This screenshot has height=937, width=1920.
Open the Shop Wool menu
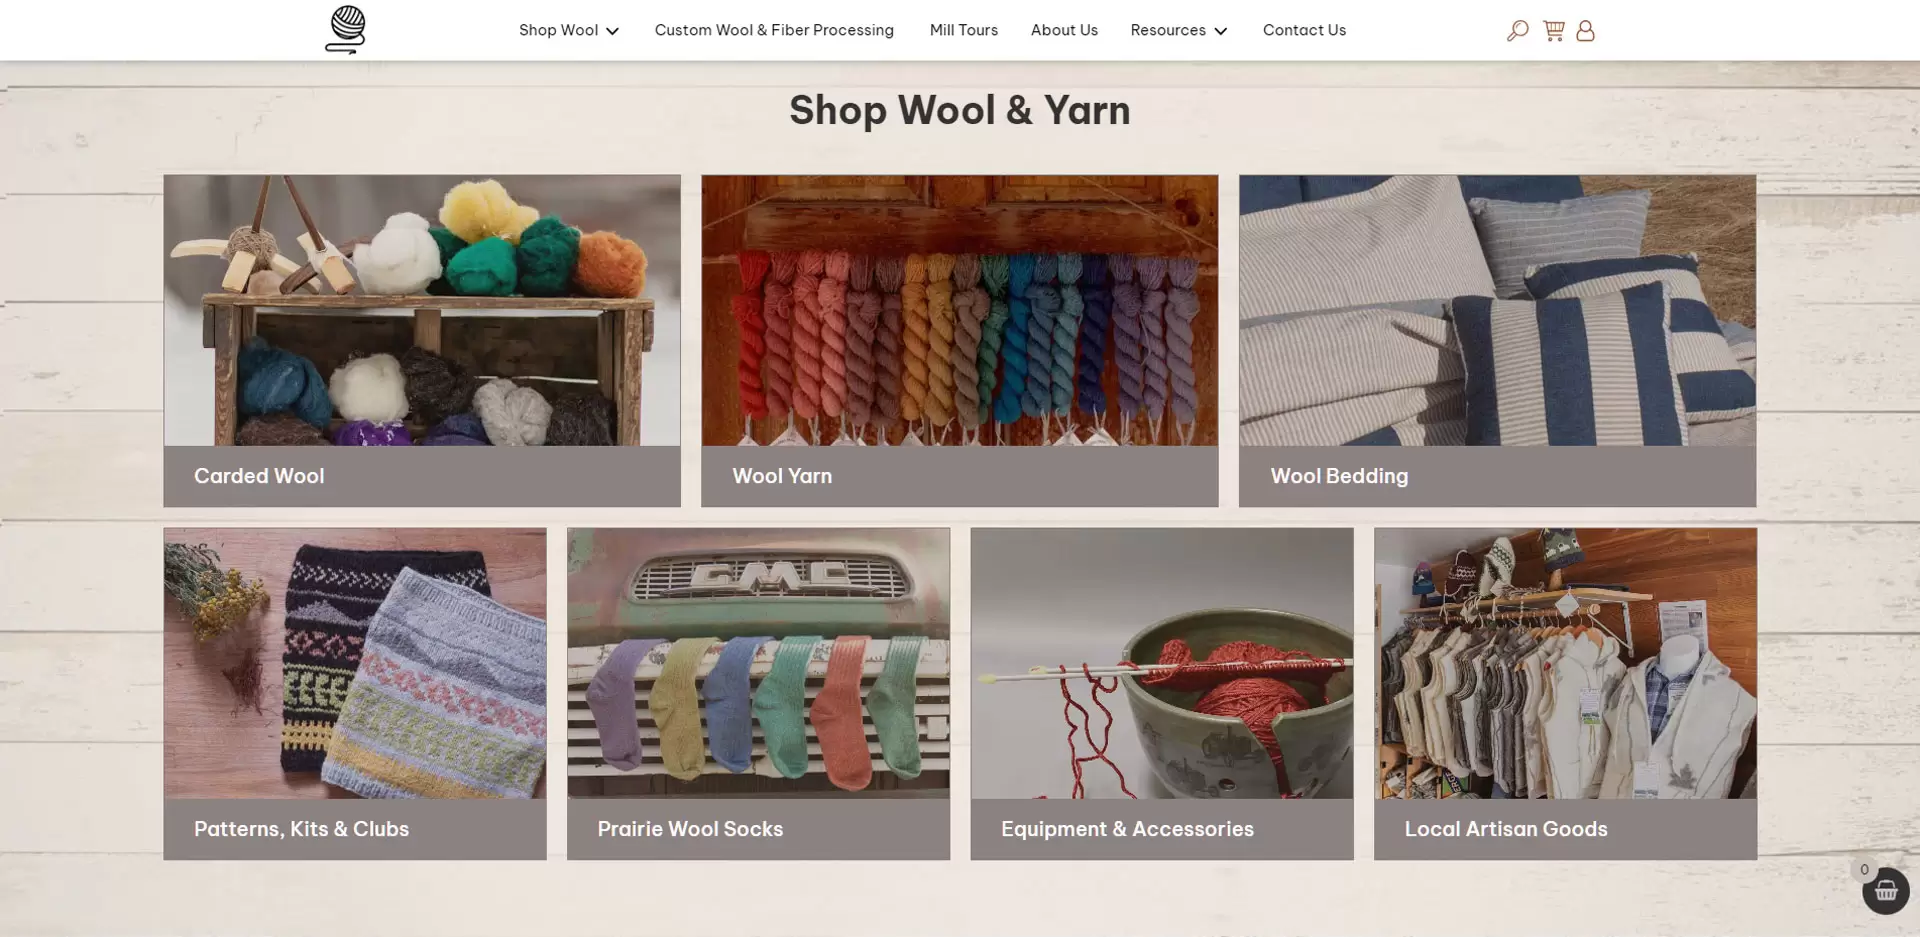558,30
